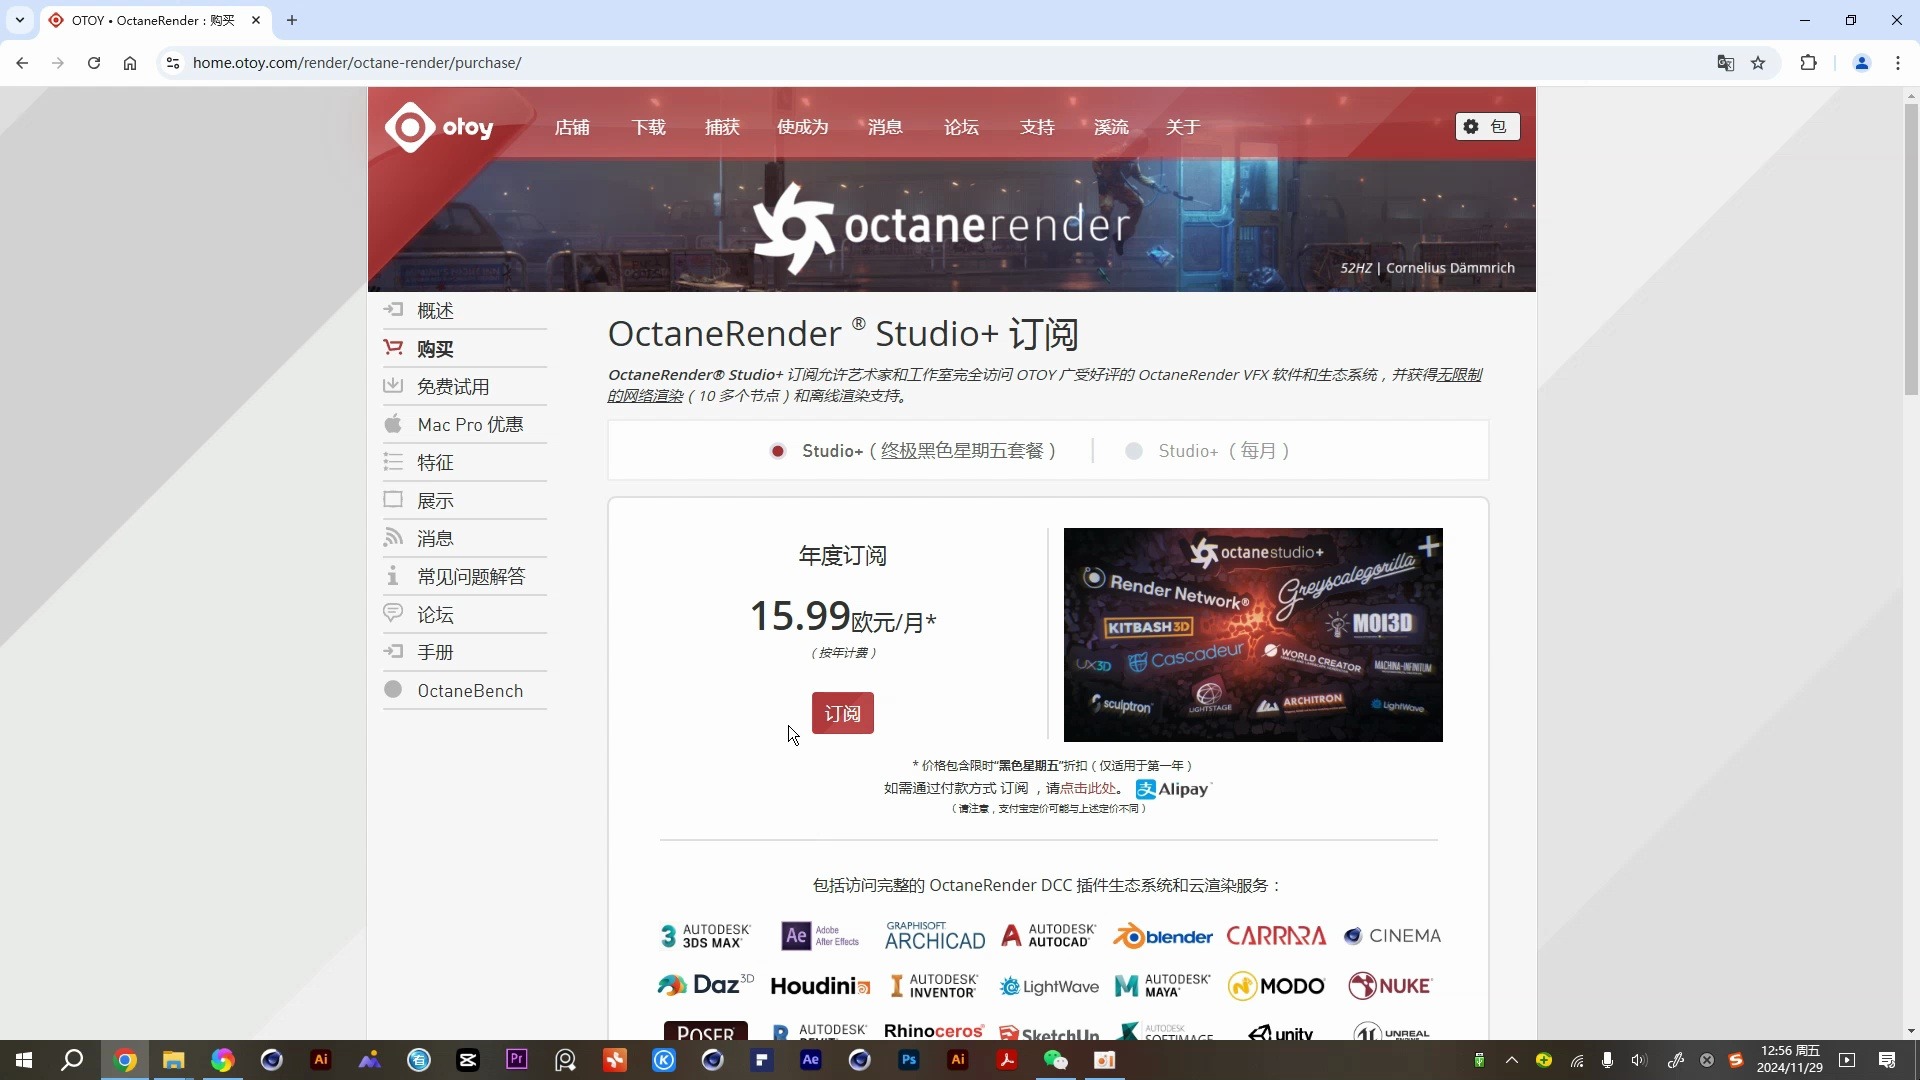Click the Autodesk Inventor logo
This screenshot has height=1080, width=1920.
[x=933, y=986]
